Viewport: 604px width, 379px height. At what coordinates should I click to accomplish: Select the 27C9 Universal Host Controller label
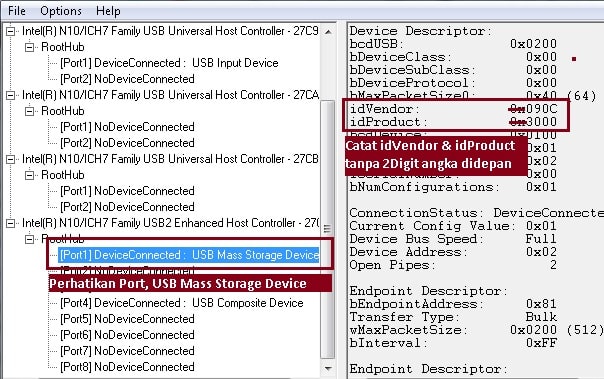pyautogui.click(x=170, y=31)
